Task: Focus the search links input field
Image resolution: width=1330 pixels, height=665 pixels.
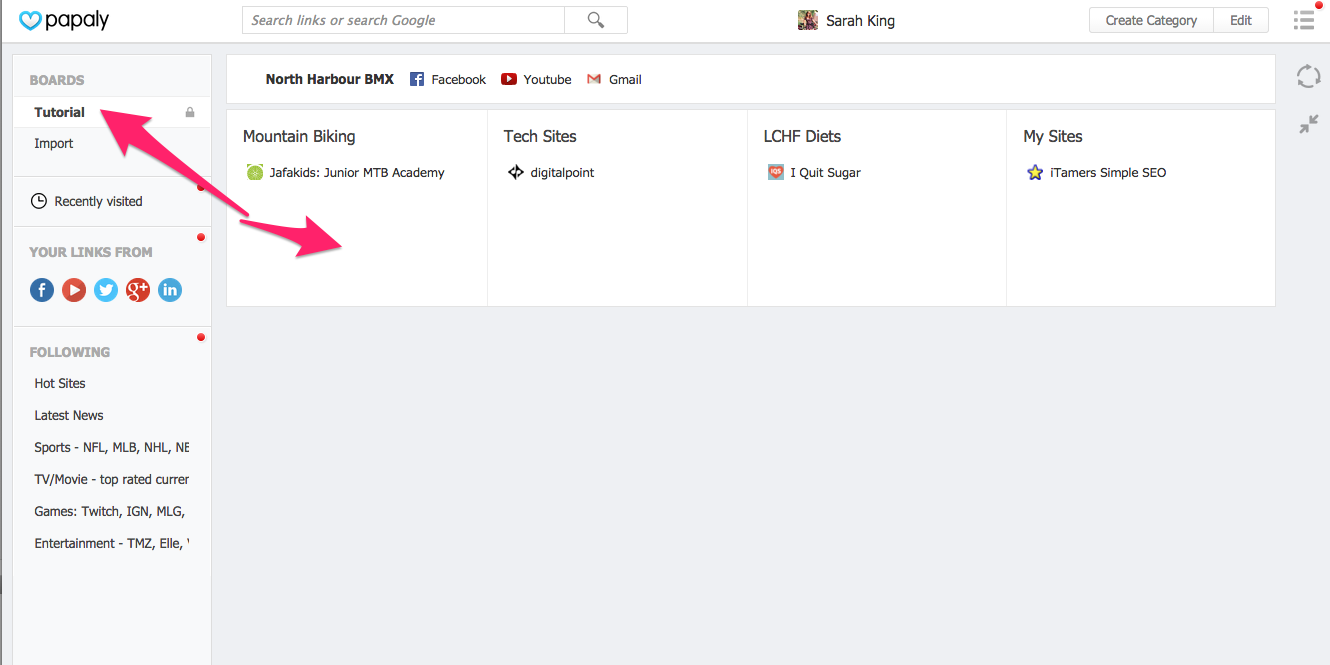Action: tap(403, 20)
